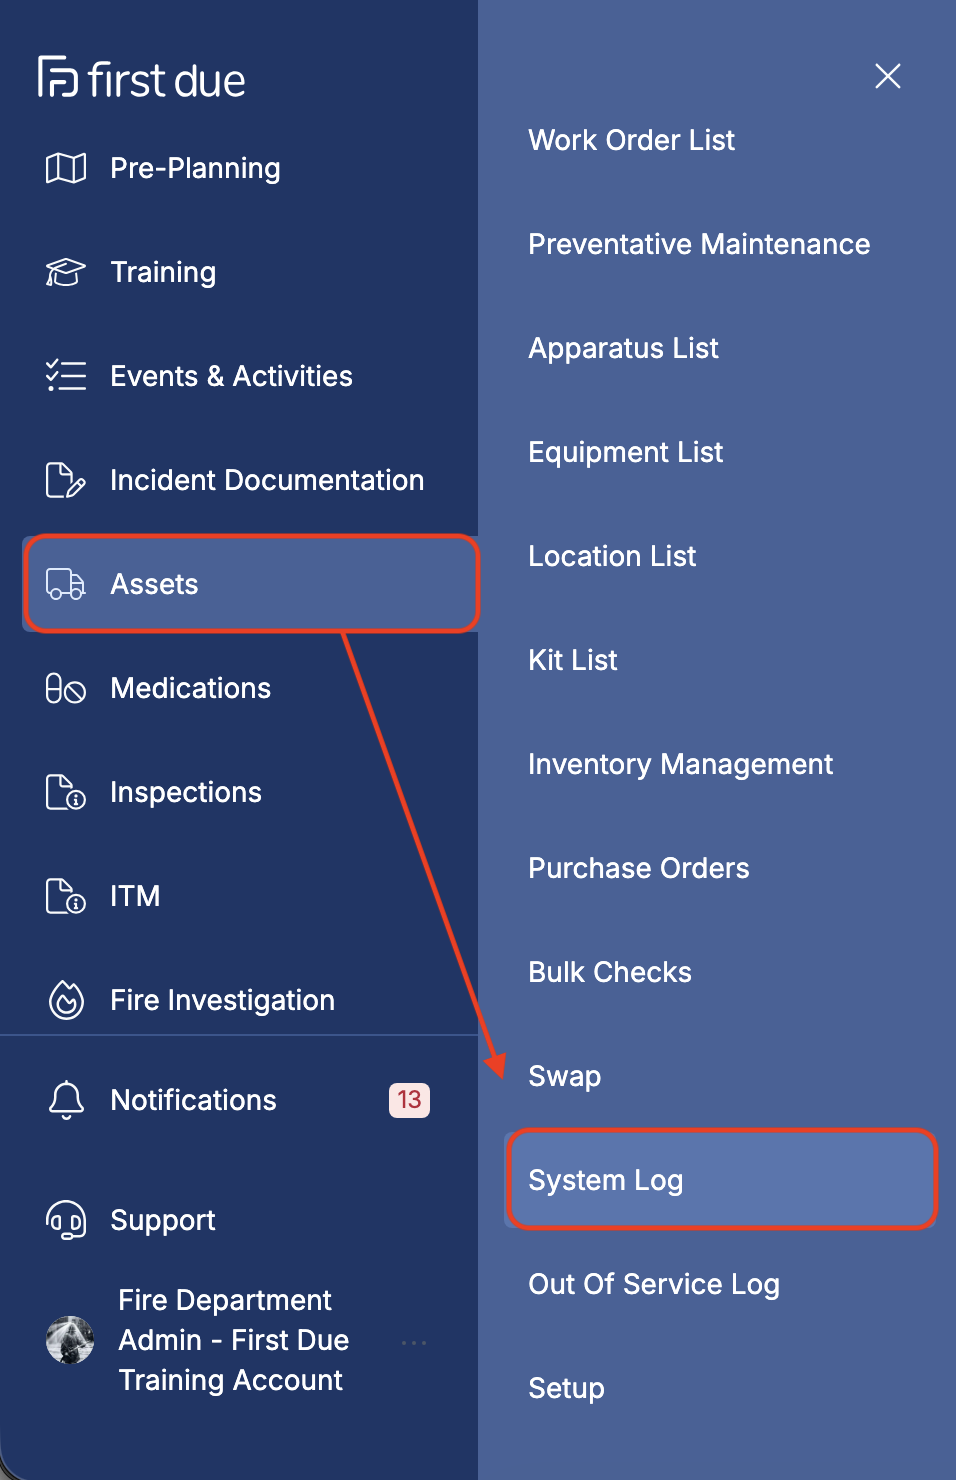The width and height of the screenshot is (956, 1480).
Task: Click the First Due logo
Action: (x=141, y=79)
